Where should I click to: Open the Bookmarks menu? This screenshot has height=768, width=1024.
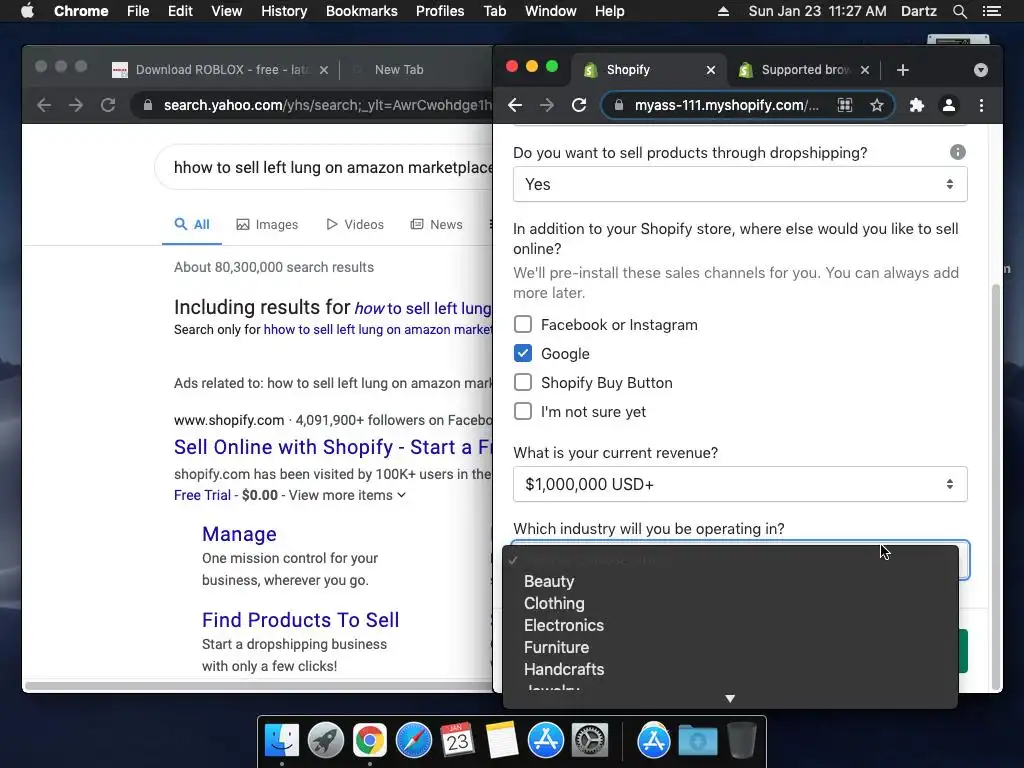(361, 11)
